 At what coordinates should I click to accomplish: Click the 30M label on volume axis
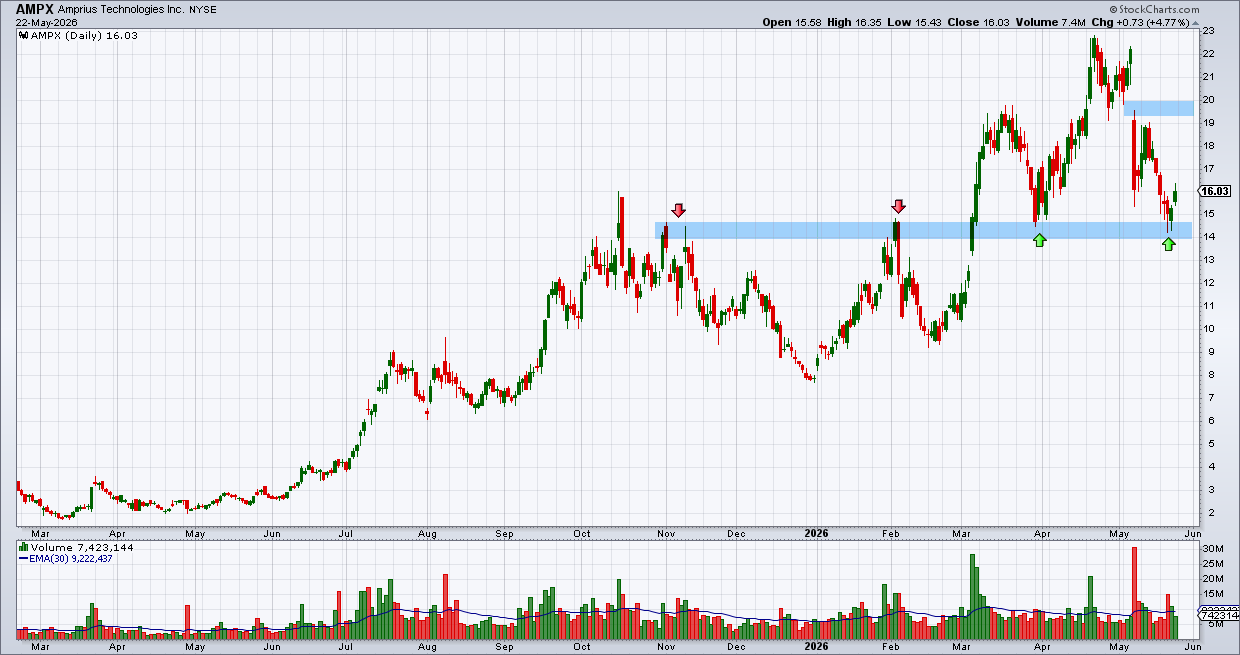pyautogui.click(x=1211, y=549)
